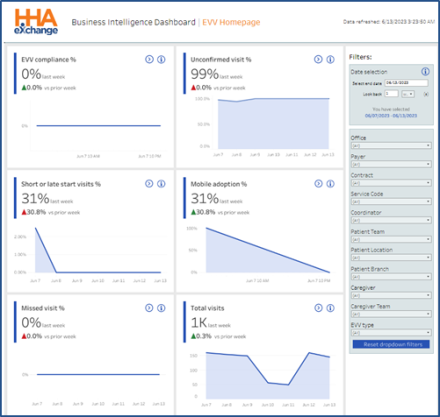440x417 pixels.
Task: Expand the EVV type filter dropdown
Action: coord(391,333)
